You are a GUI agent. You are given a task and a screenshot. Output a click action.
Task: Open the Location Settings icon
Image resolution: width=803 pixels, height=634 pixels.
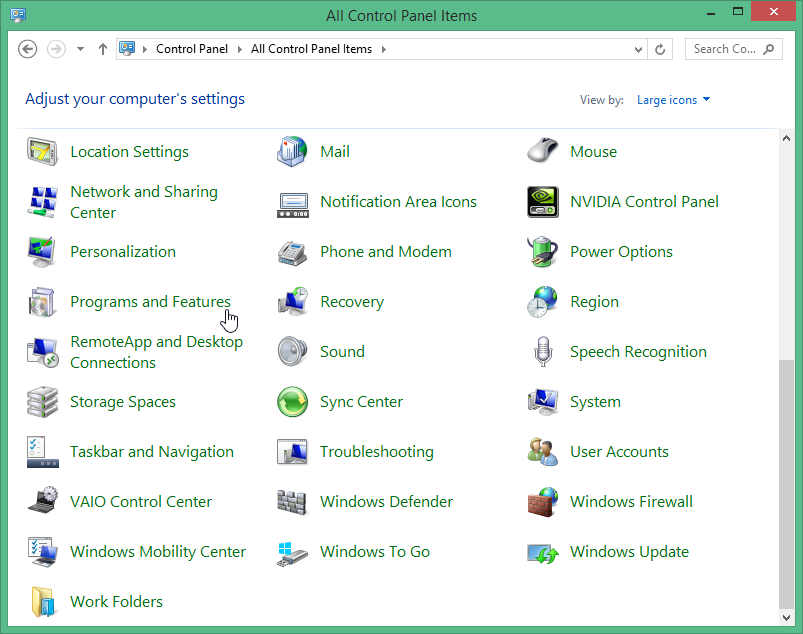(43, 152)
